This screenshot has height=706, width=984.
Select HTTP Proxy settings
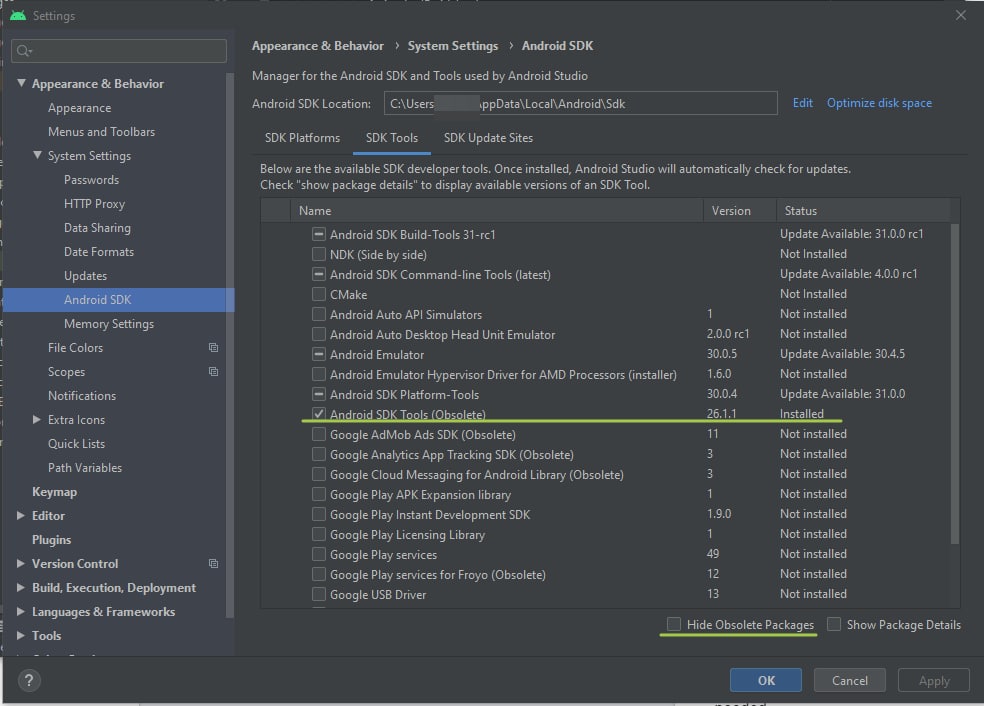tap(94, 204)
